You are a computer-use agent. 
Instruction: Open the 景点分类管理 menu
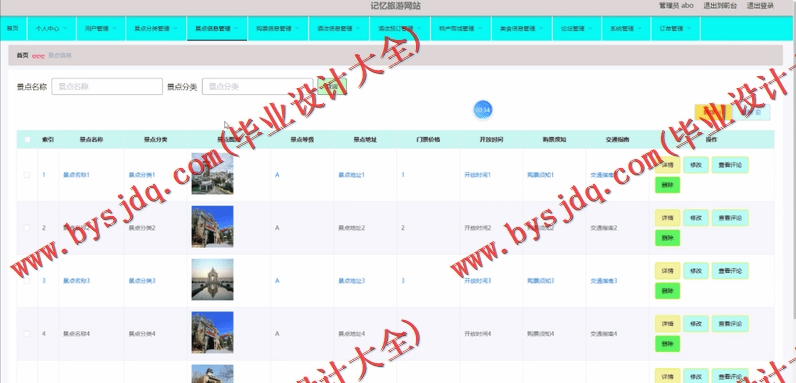156,28
